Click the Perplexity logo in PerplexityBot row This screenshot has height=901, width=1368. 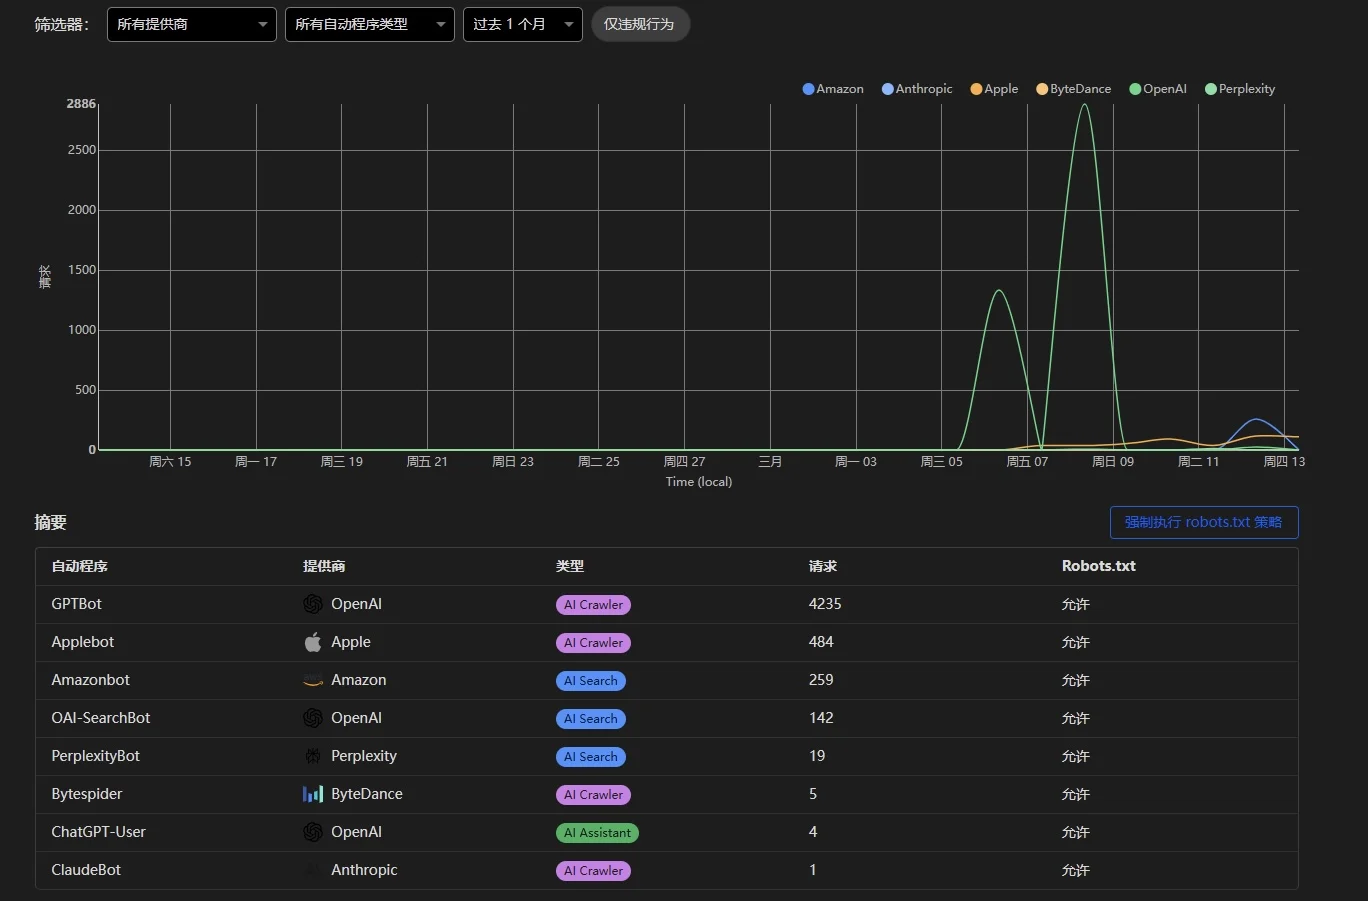313,756
